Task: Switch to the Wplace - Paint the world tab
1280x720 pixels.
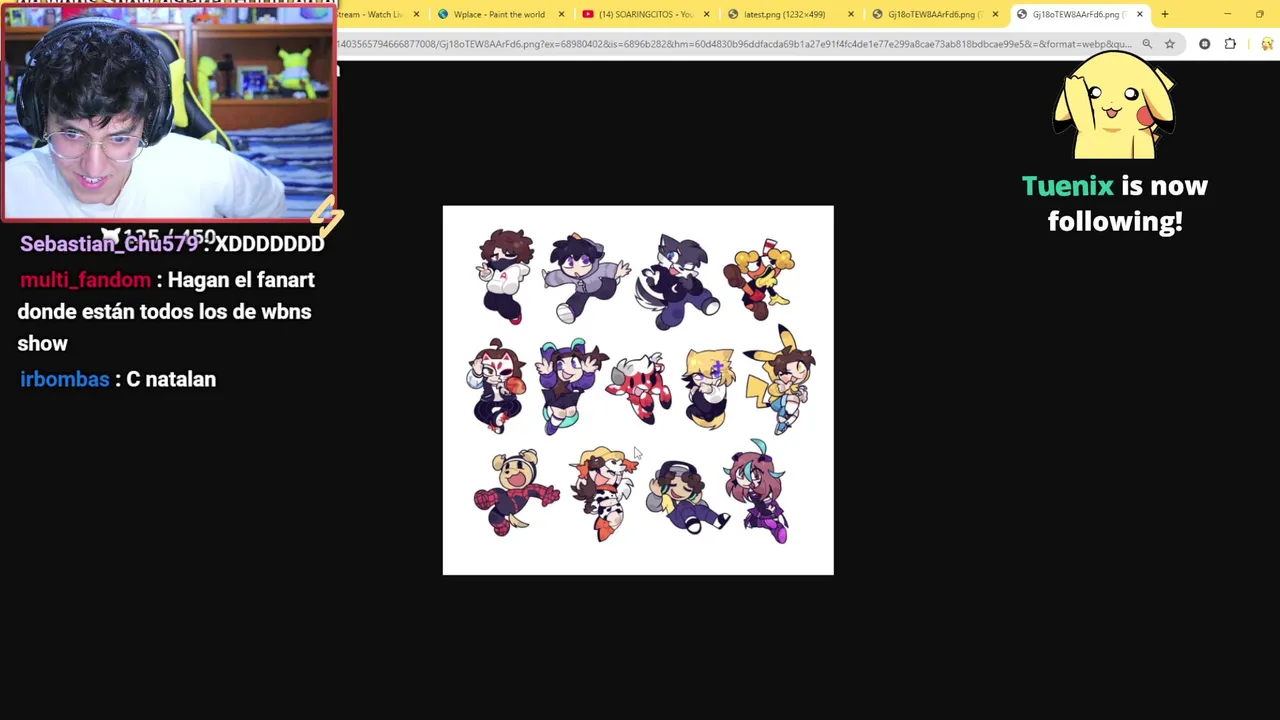Action: (x=500, y=14)
